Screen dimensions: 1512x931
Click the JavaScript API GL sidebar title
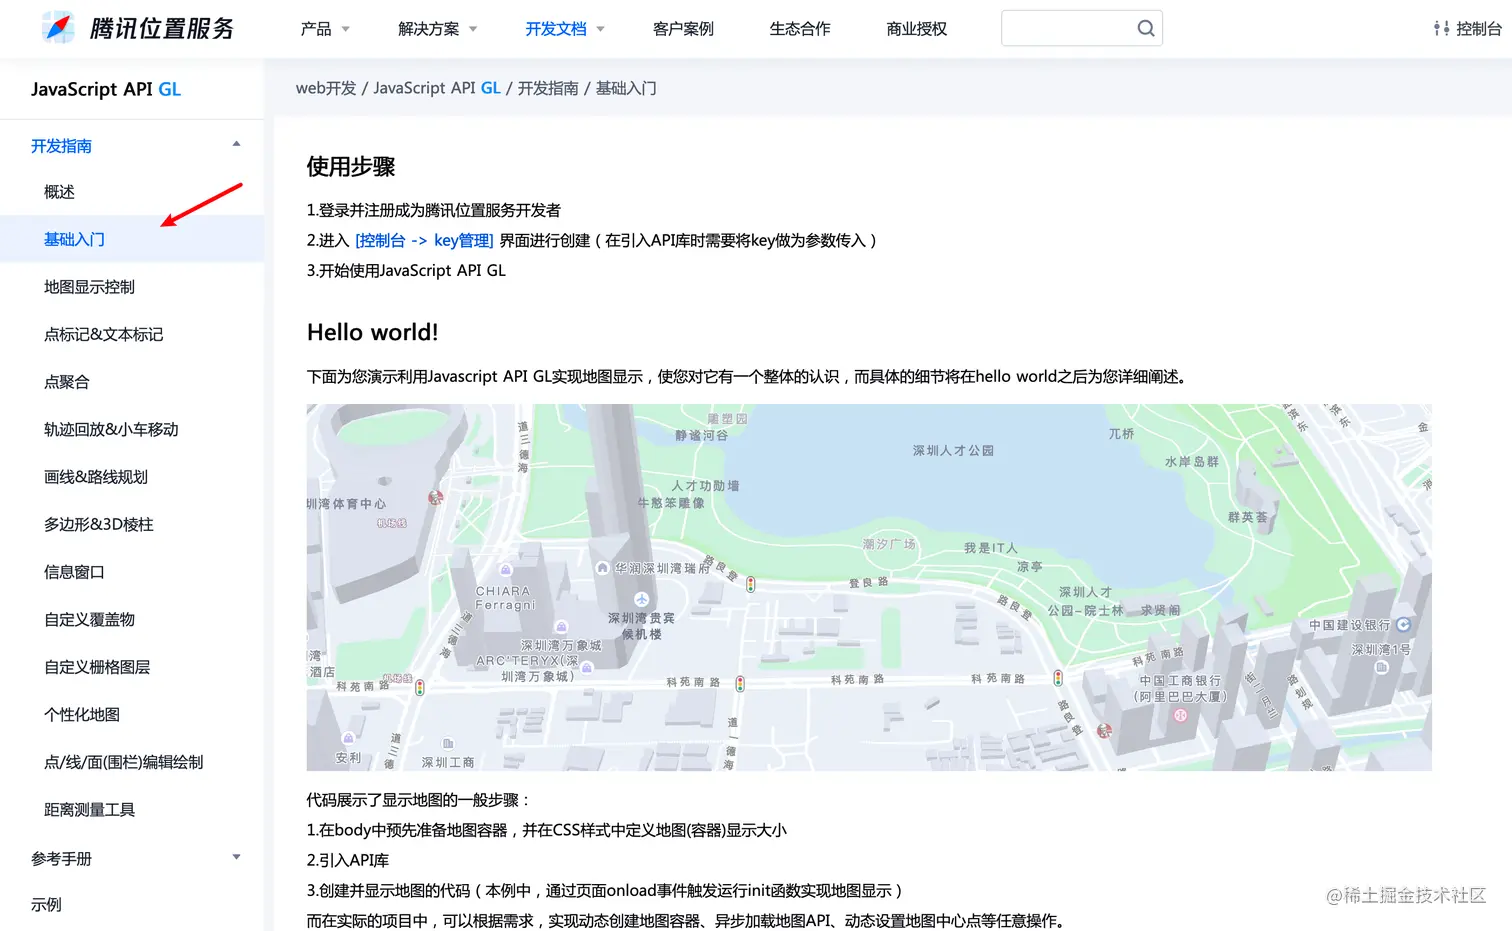pyautogui.click(x=106, y=89)
